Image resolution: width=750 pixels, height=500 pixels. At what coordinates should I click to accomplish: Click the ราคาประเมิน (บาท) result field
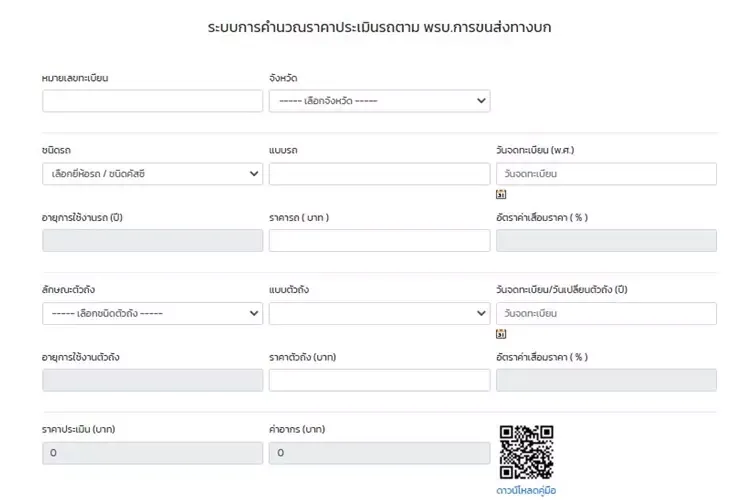152,453
